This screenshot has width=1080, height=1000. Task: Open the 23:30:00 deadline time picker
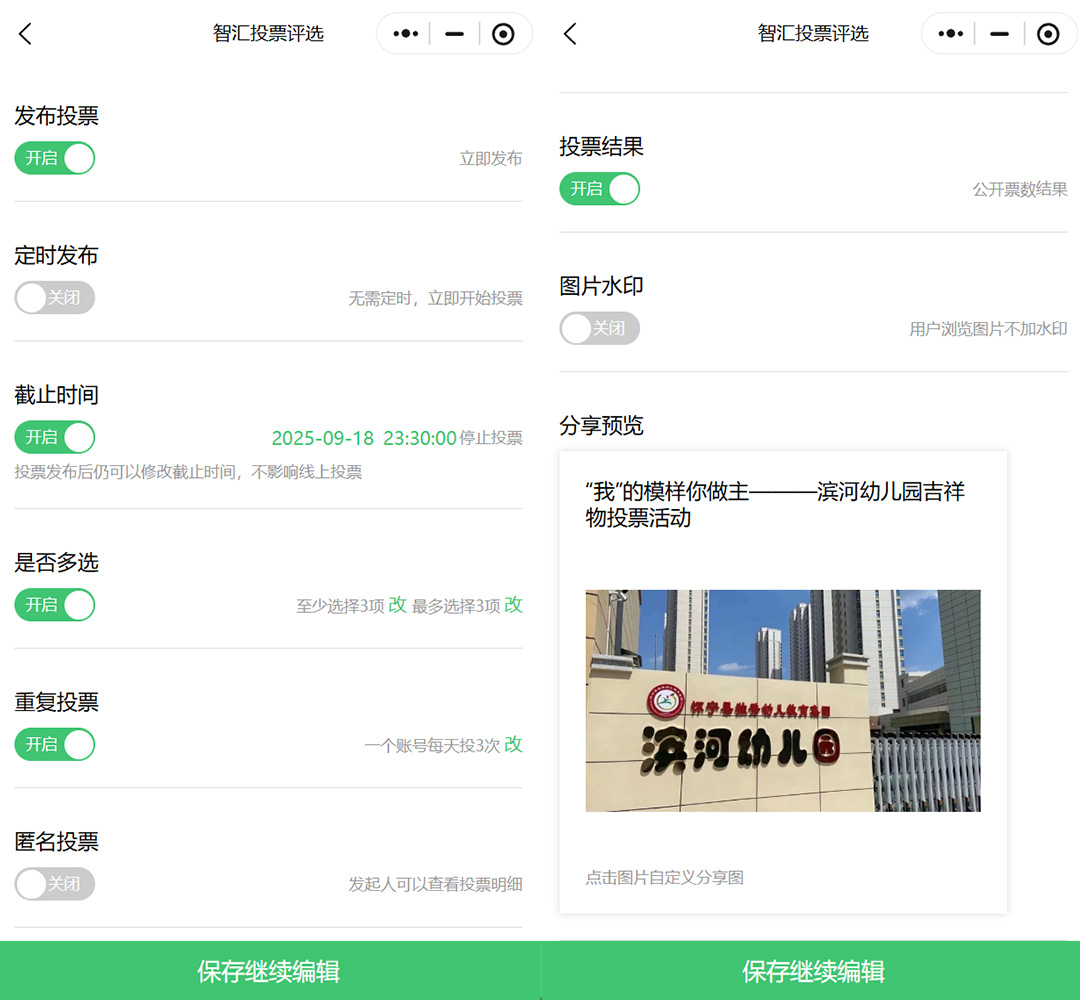(420, 438)
